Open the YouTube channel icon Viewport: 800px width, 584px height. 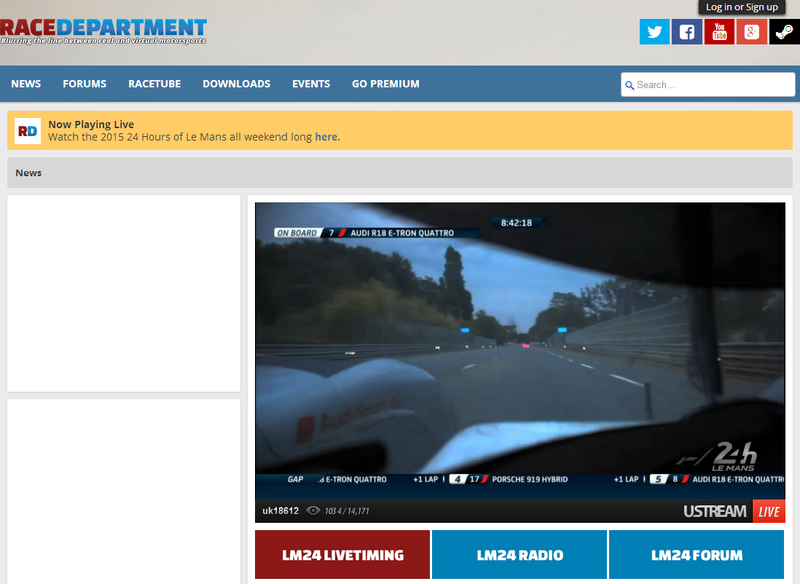click(719, 32)
